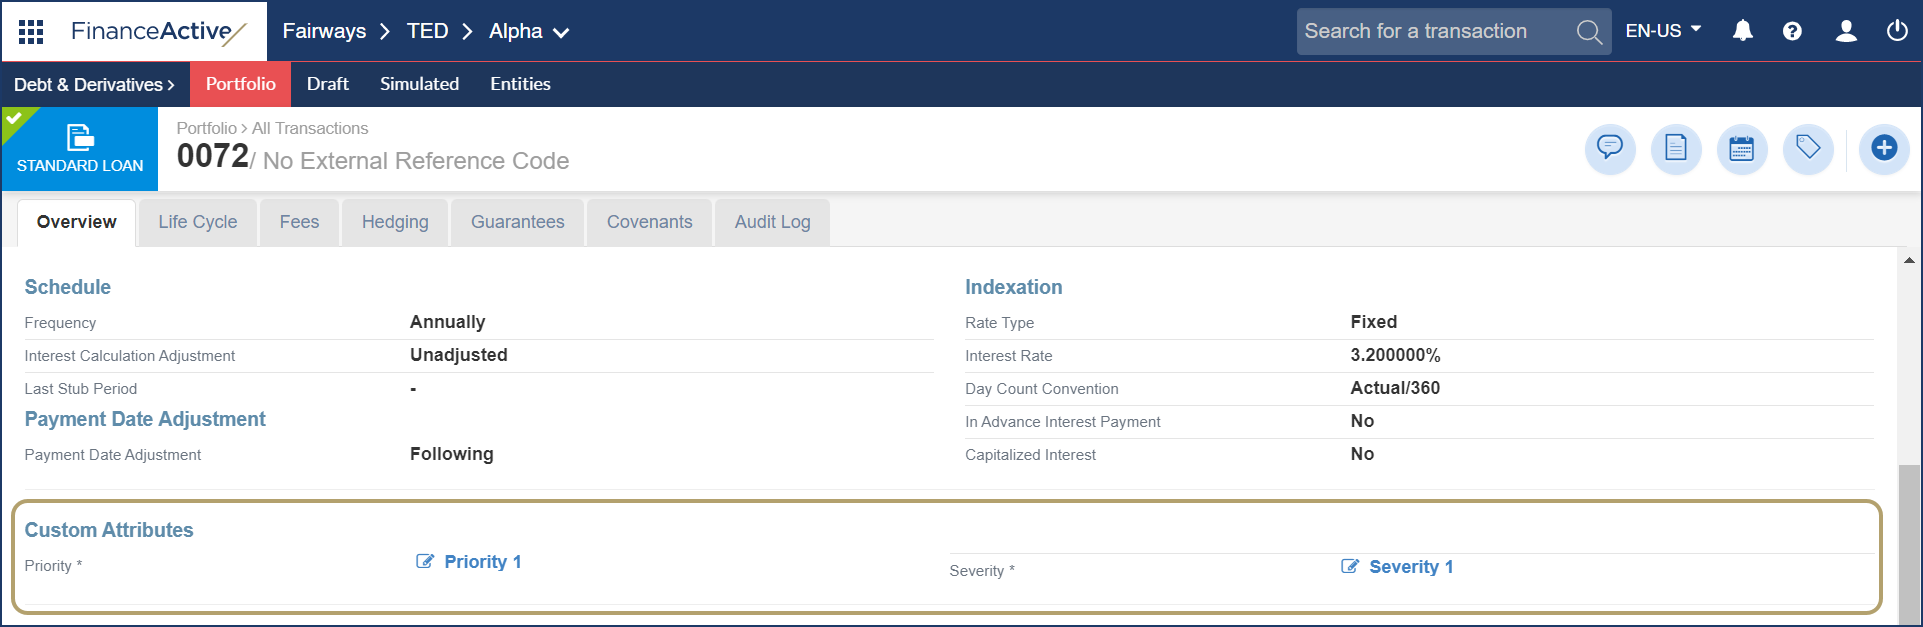
Task: Click the blue plus add icon
Action: 1884,149
